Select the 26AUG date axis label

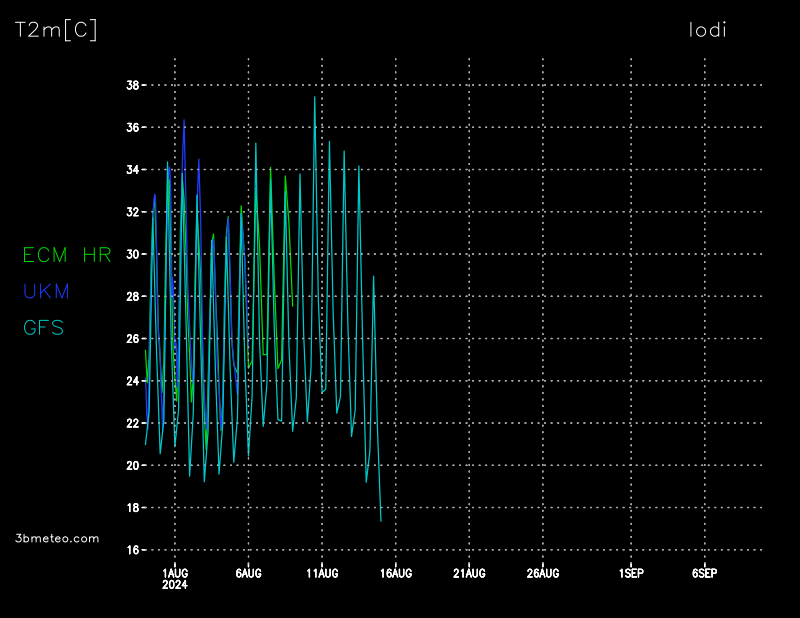[x=542, y=573]
